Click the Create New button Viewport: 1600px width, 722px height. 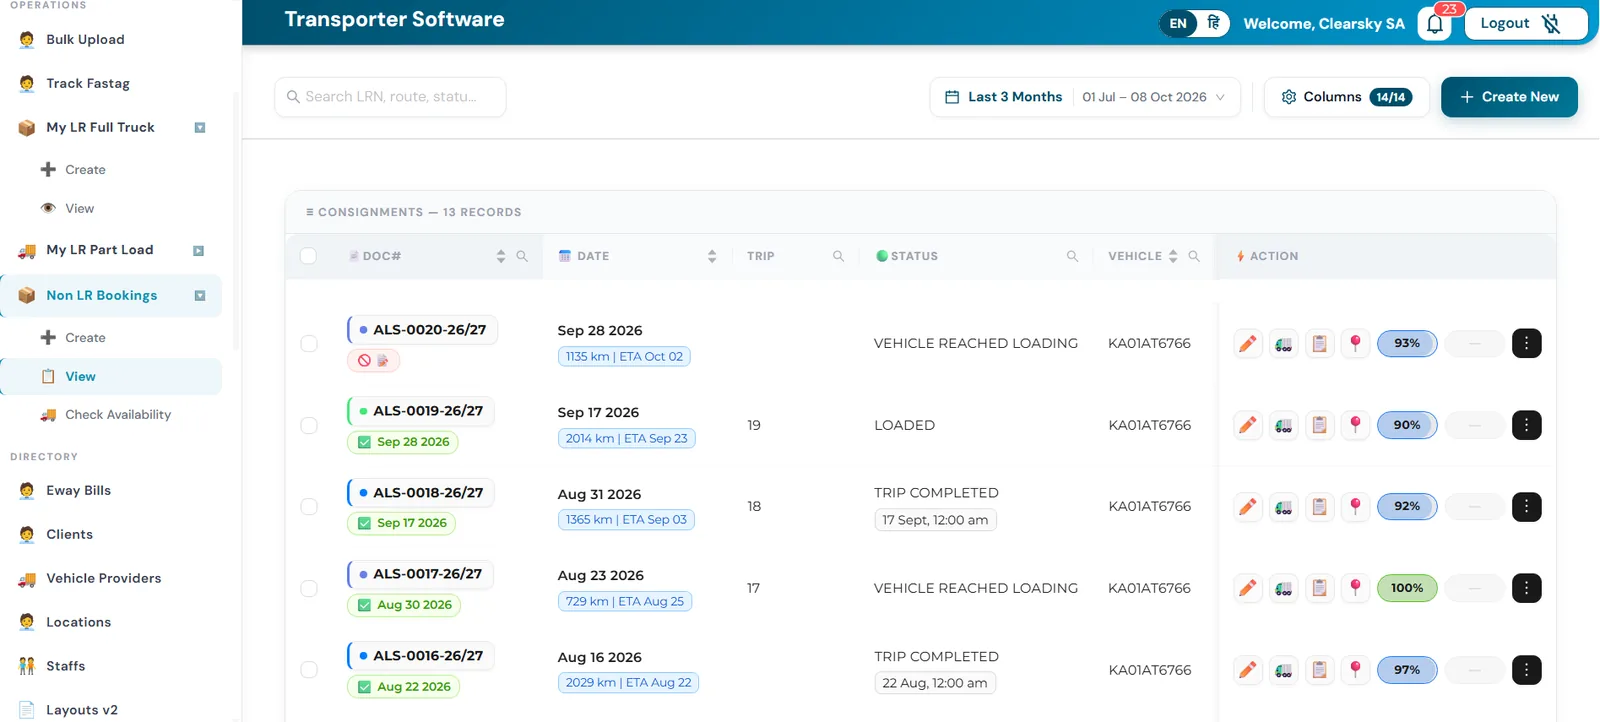coord(1509,97)
